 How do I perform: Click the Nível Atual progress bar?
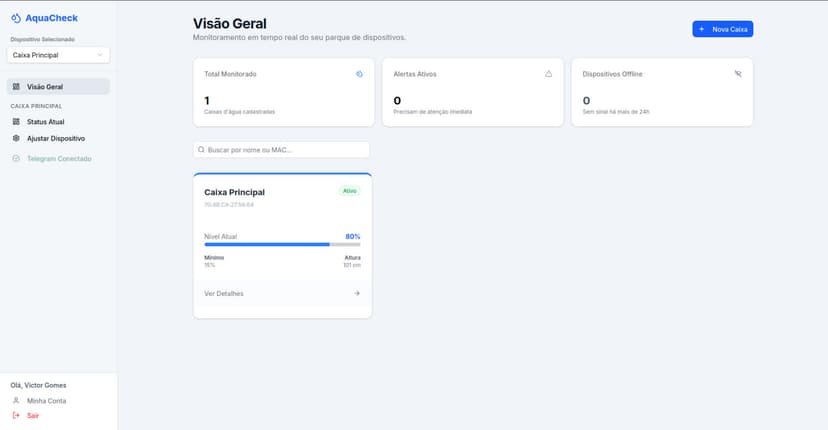pyautogui.click(x=282, y=244)
